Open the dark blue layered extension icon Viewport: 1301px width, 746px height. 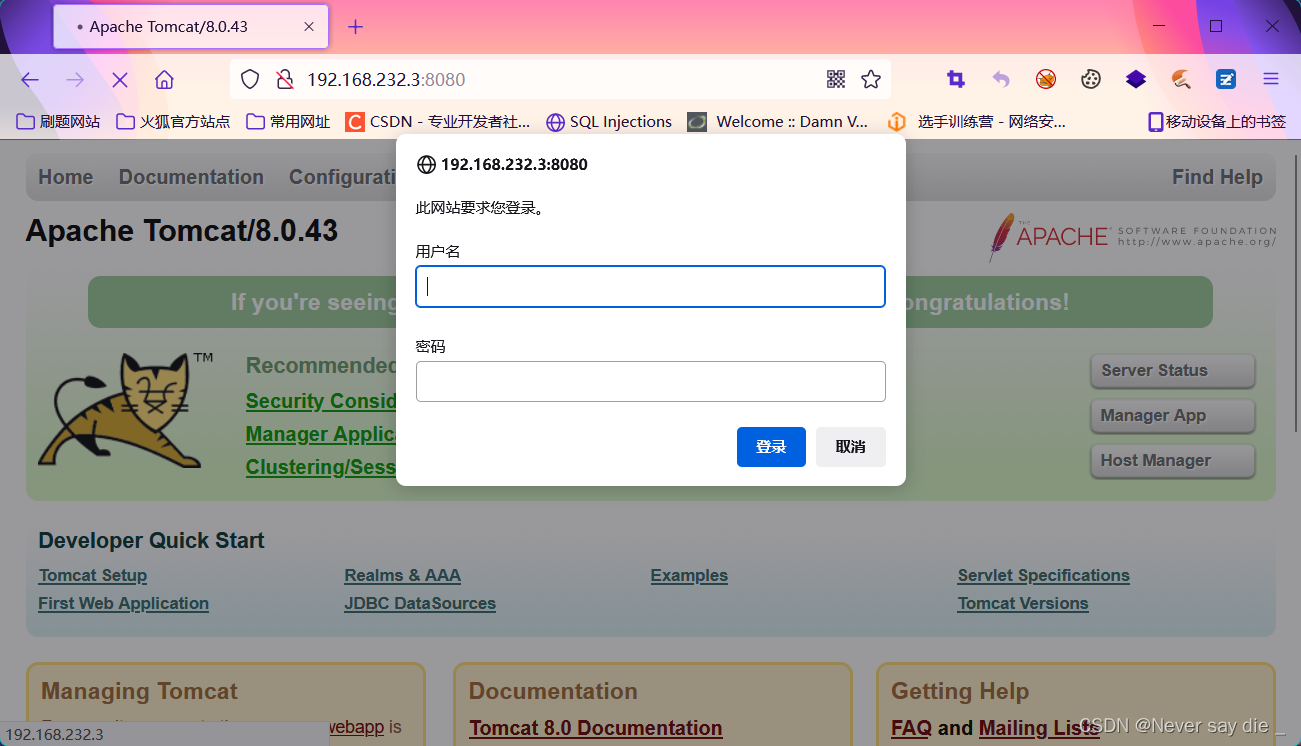coord(1136,79)
